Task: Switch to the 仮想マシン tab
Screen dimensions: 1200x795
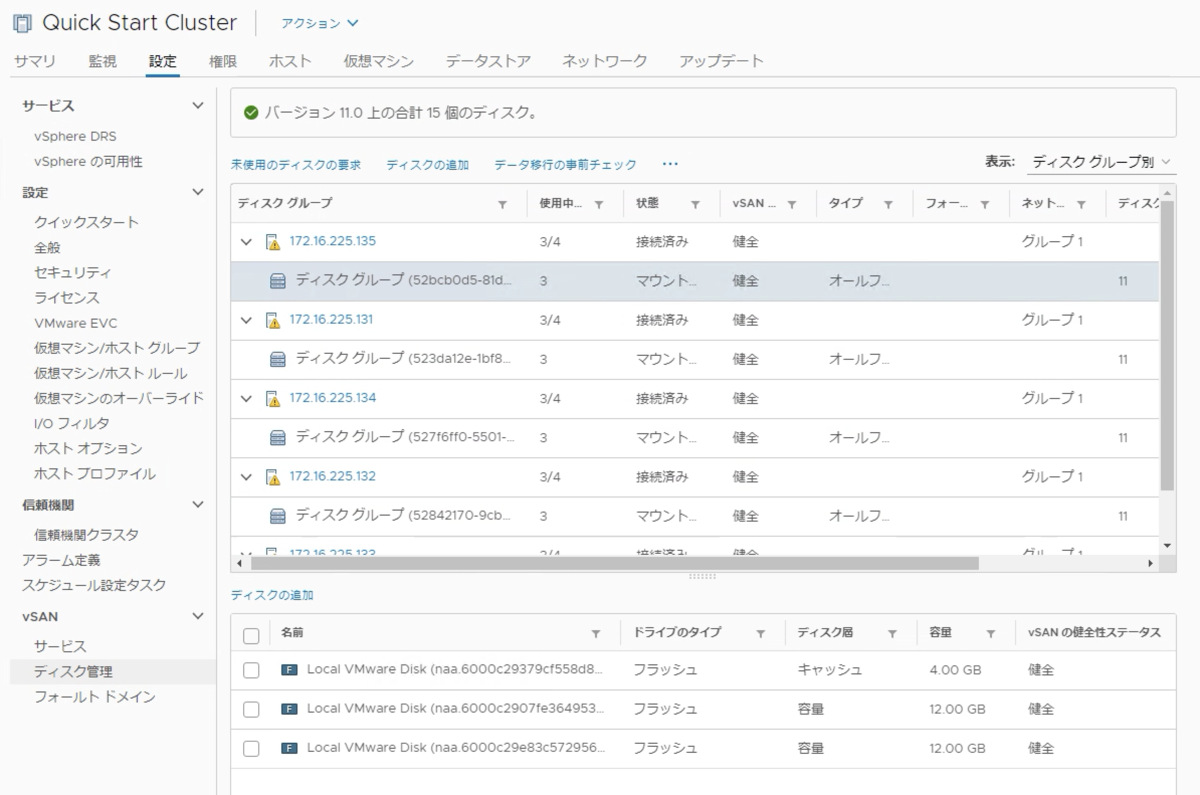Action: (379, 61)
